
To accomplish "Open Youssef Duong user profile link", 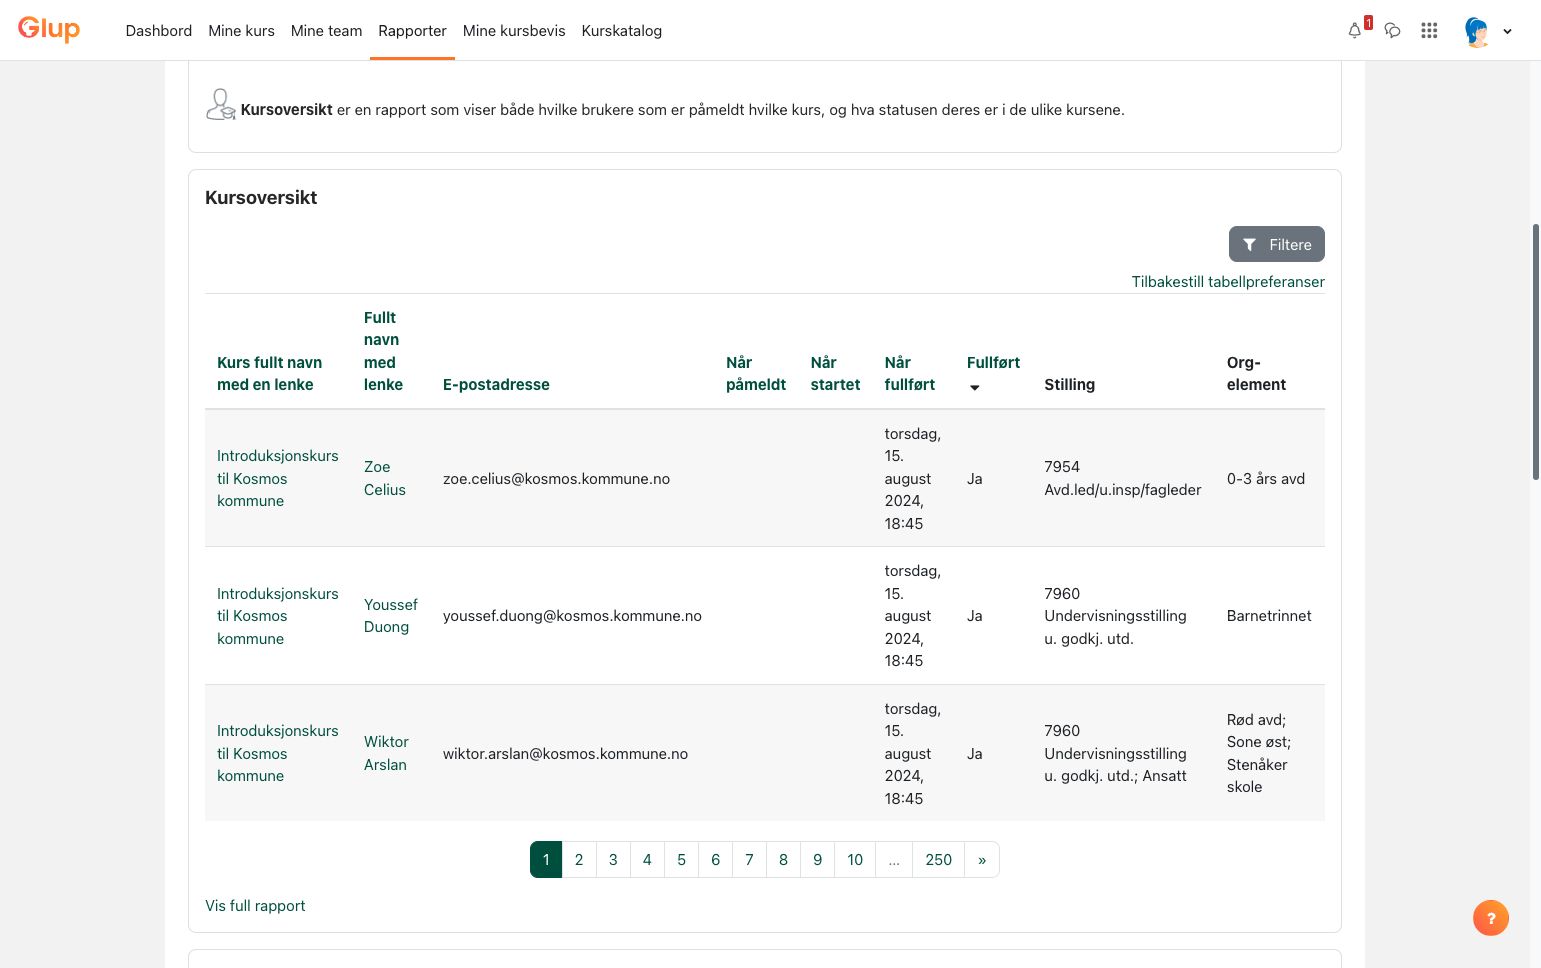I will coord(391,616).
